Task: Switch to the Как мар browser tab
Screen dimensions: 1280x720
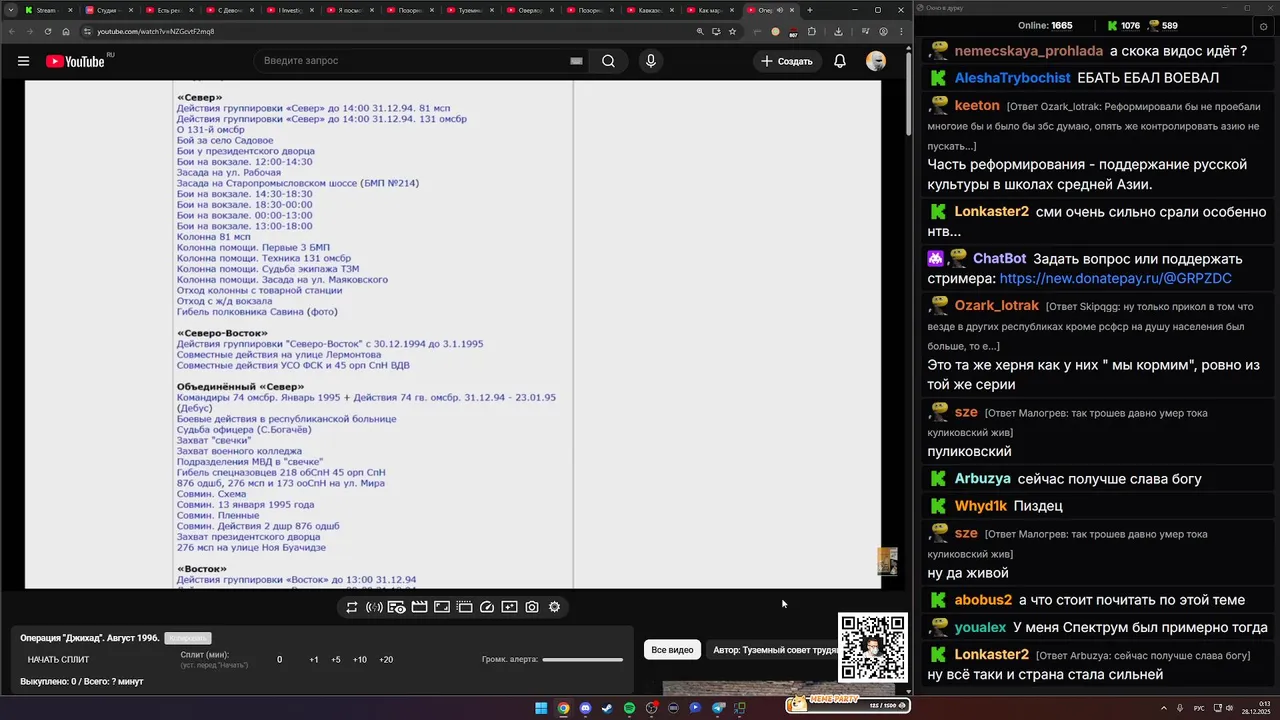Action: pyautogui.click(x=709, y=10)
